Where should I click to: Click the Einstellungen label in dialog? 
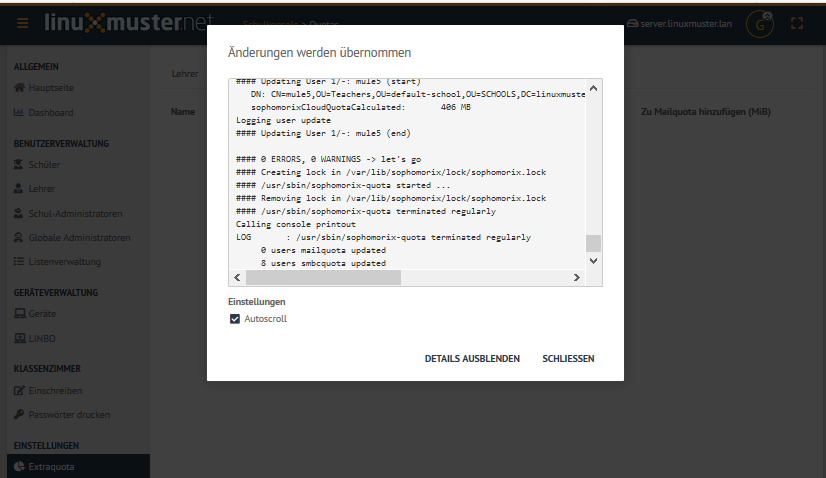click(x=257, y=301)
